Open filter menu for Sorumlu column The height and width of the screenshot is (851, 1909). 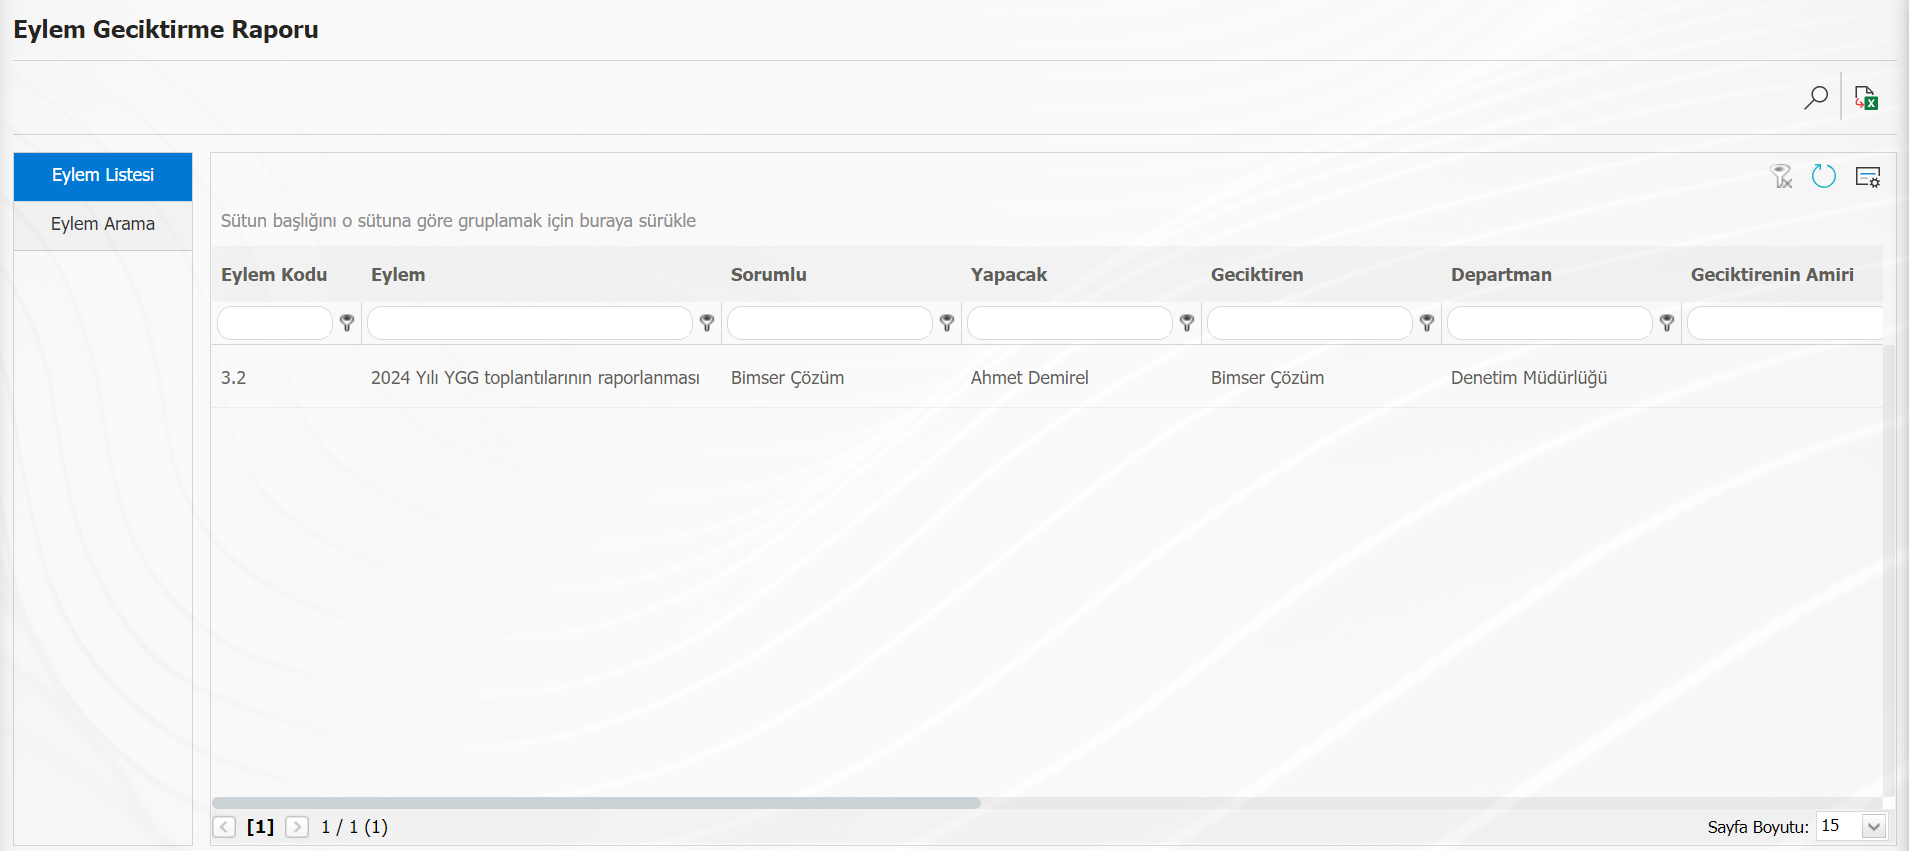tap(947, 323)
